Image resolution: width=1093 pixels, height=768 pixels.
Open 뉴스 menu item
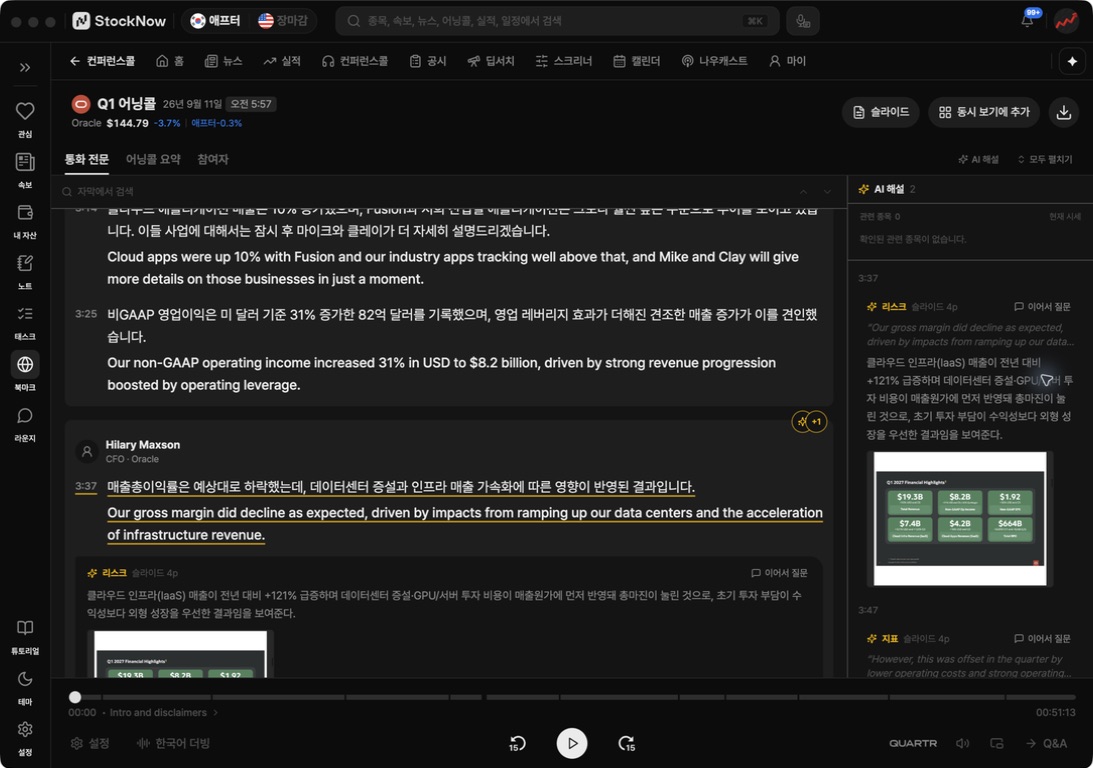coord(223,61)
